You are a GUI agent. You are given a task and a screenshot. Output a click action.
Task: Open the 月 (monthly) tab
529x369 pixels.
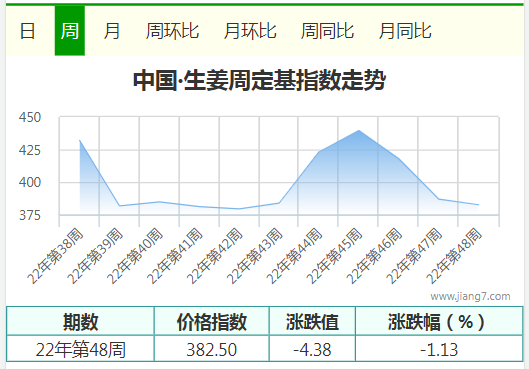tap(112, 31)
